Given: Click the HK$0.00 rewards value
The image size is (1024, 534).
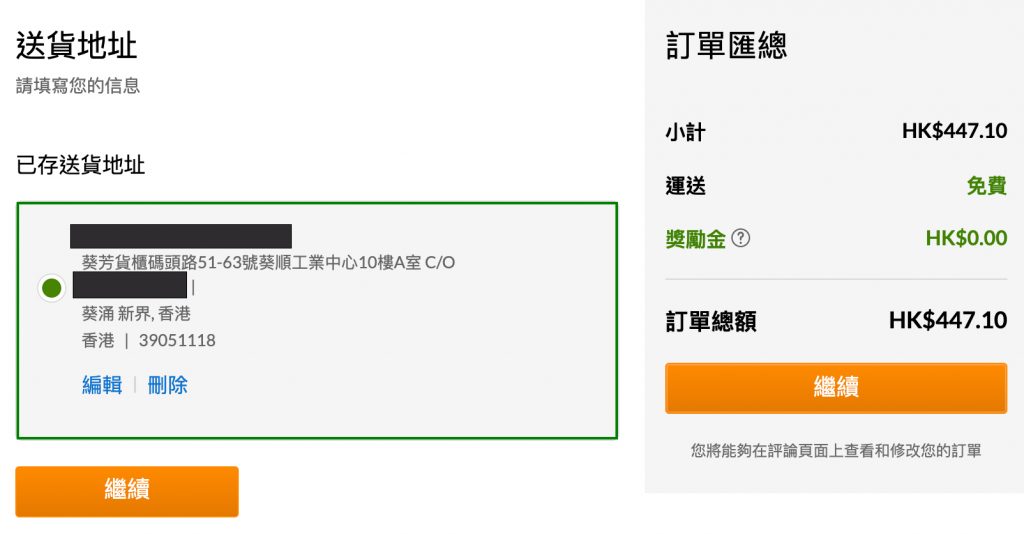Looking at the screenshot, I should (x=966, y=239).
